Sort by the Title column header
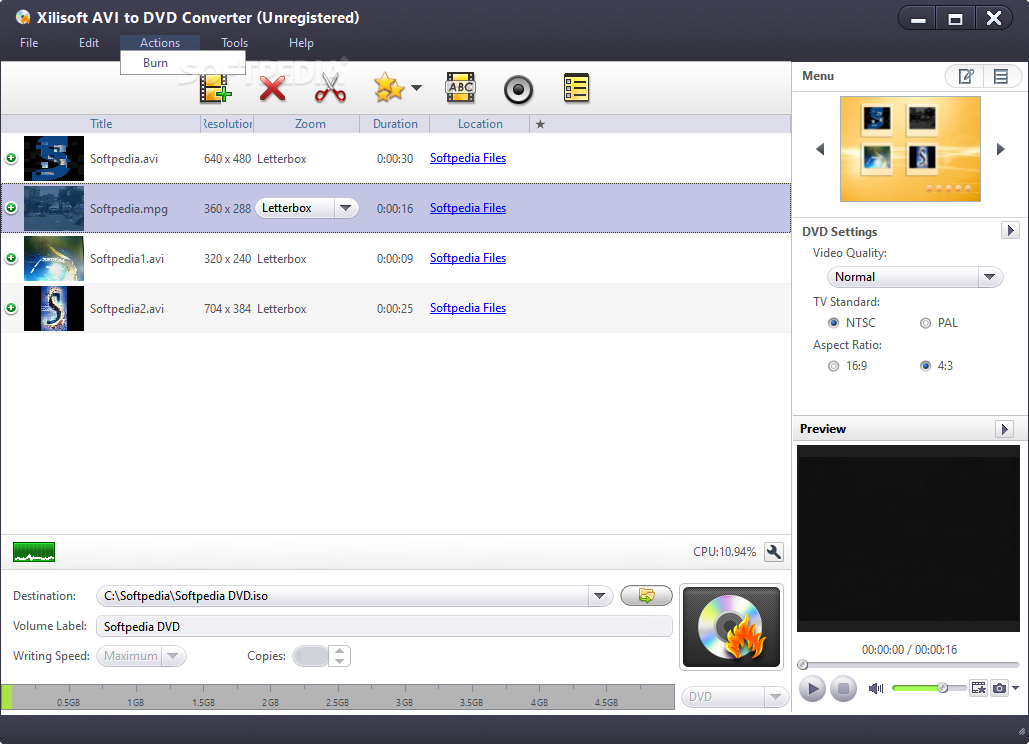 [x=101, y=124]
